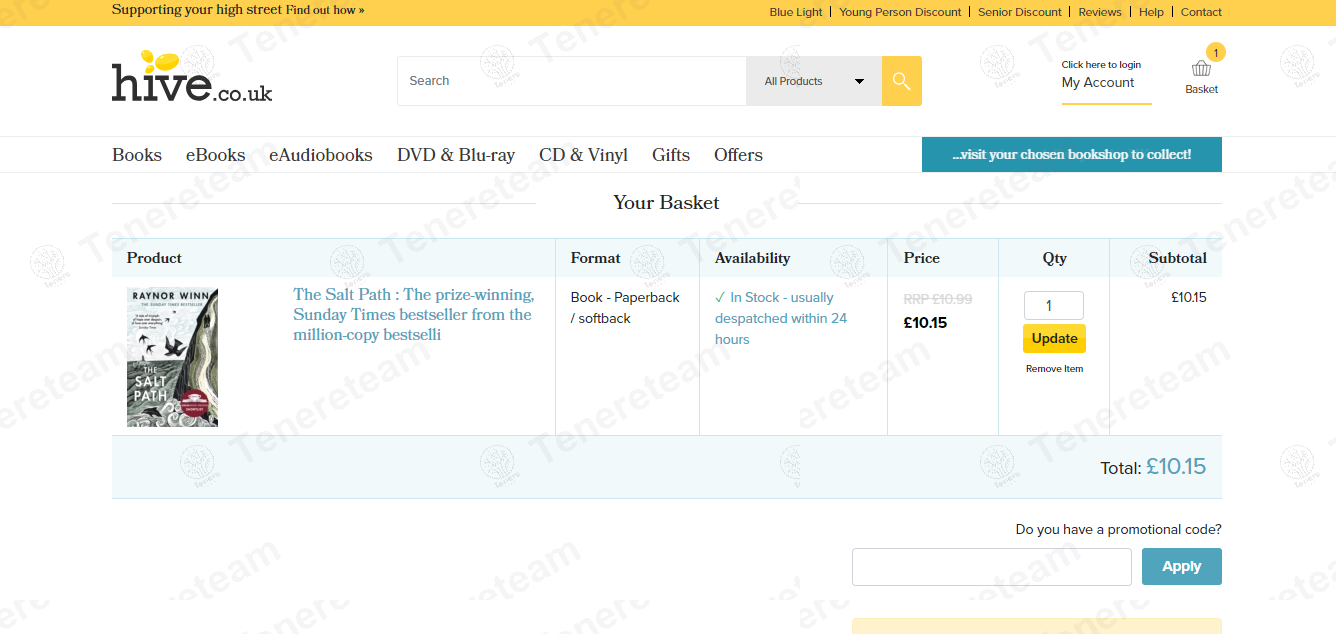Click the magnifying glass search button
1336x634 pixels.
pos(901,81)
